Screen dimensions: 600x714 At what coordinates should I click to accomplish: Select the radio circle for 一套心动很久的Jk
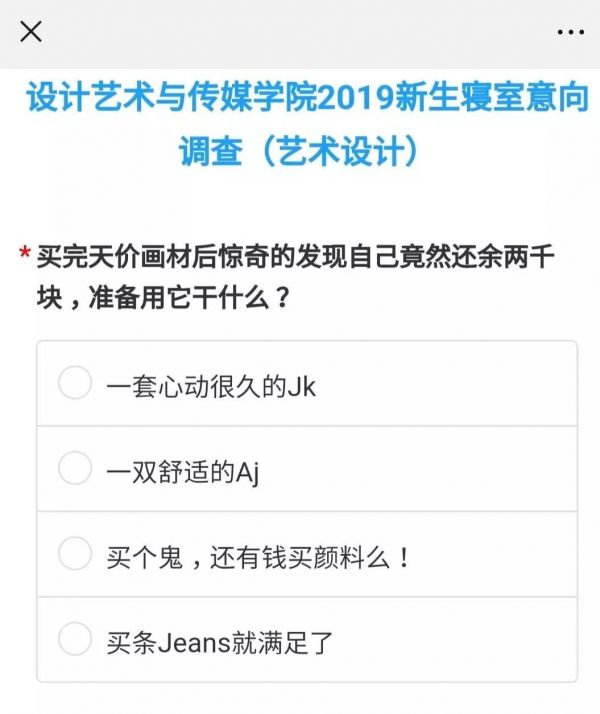(75, 383)
